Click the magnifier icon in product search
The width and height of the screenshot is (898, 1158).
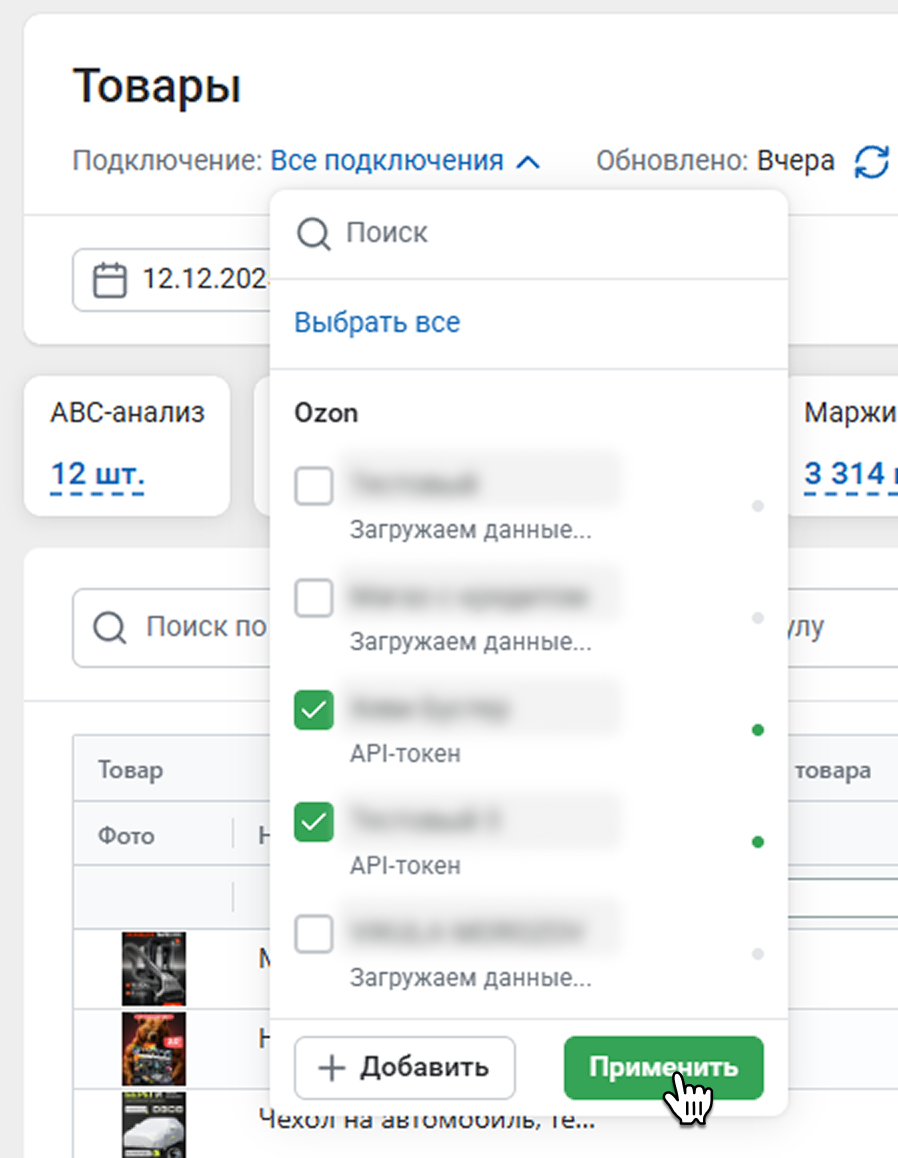pos(110,628)
